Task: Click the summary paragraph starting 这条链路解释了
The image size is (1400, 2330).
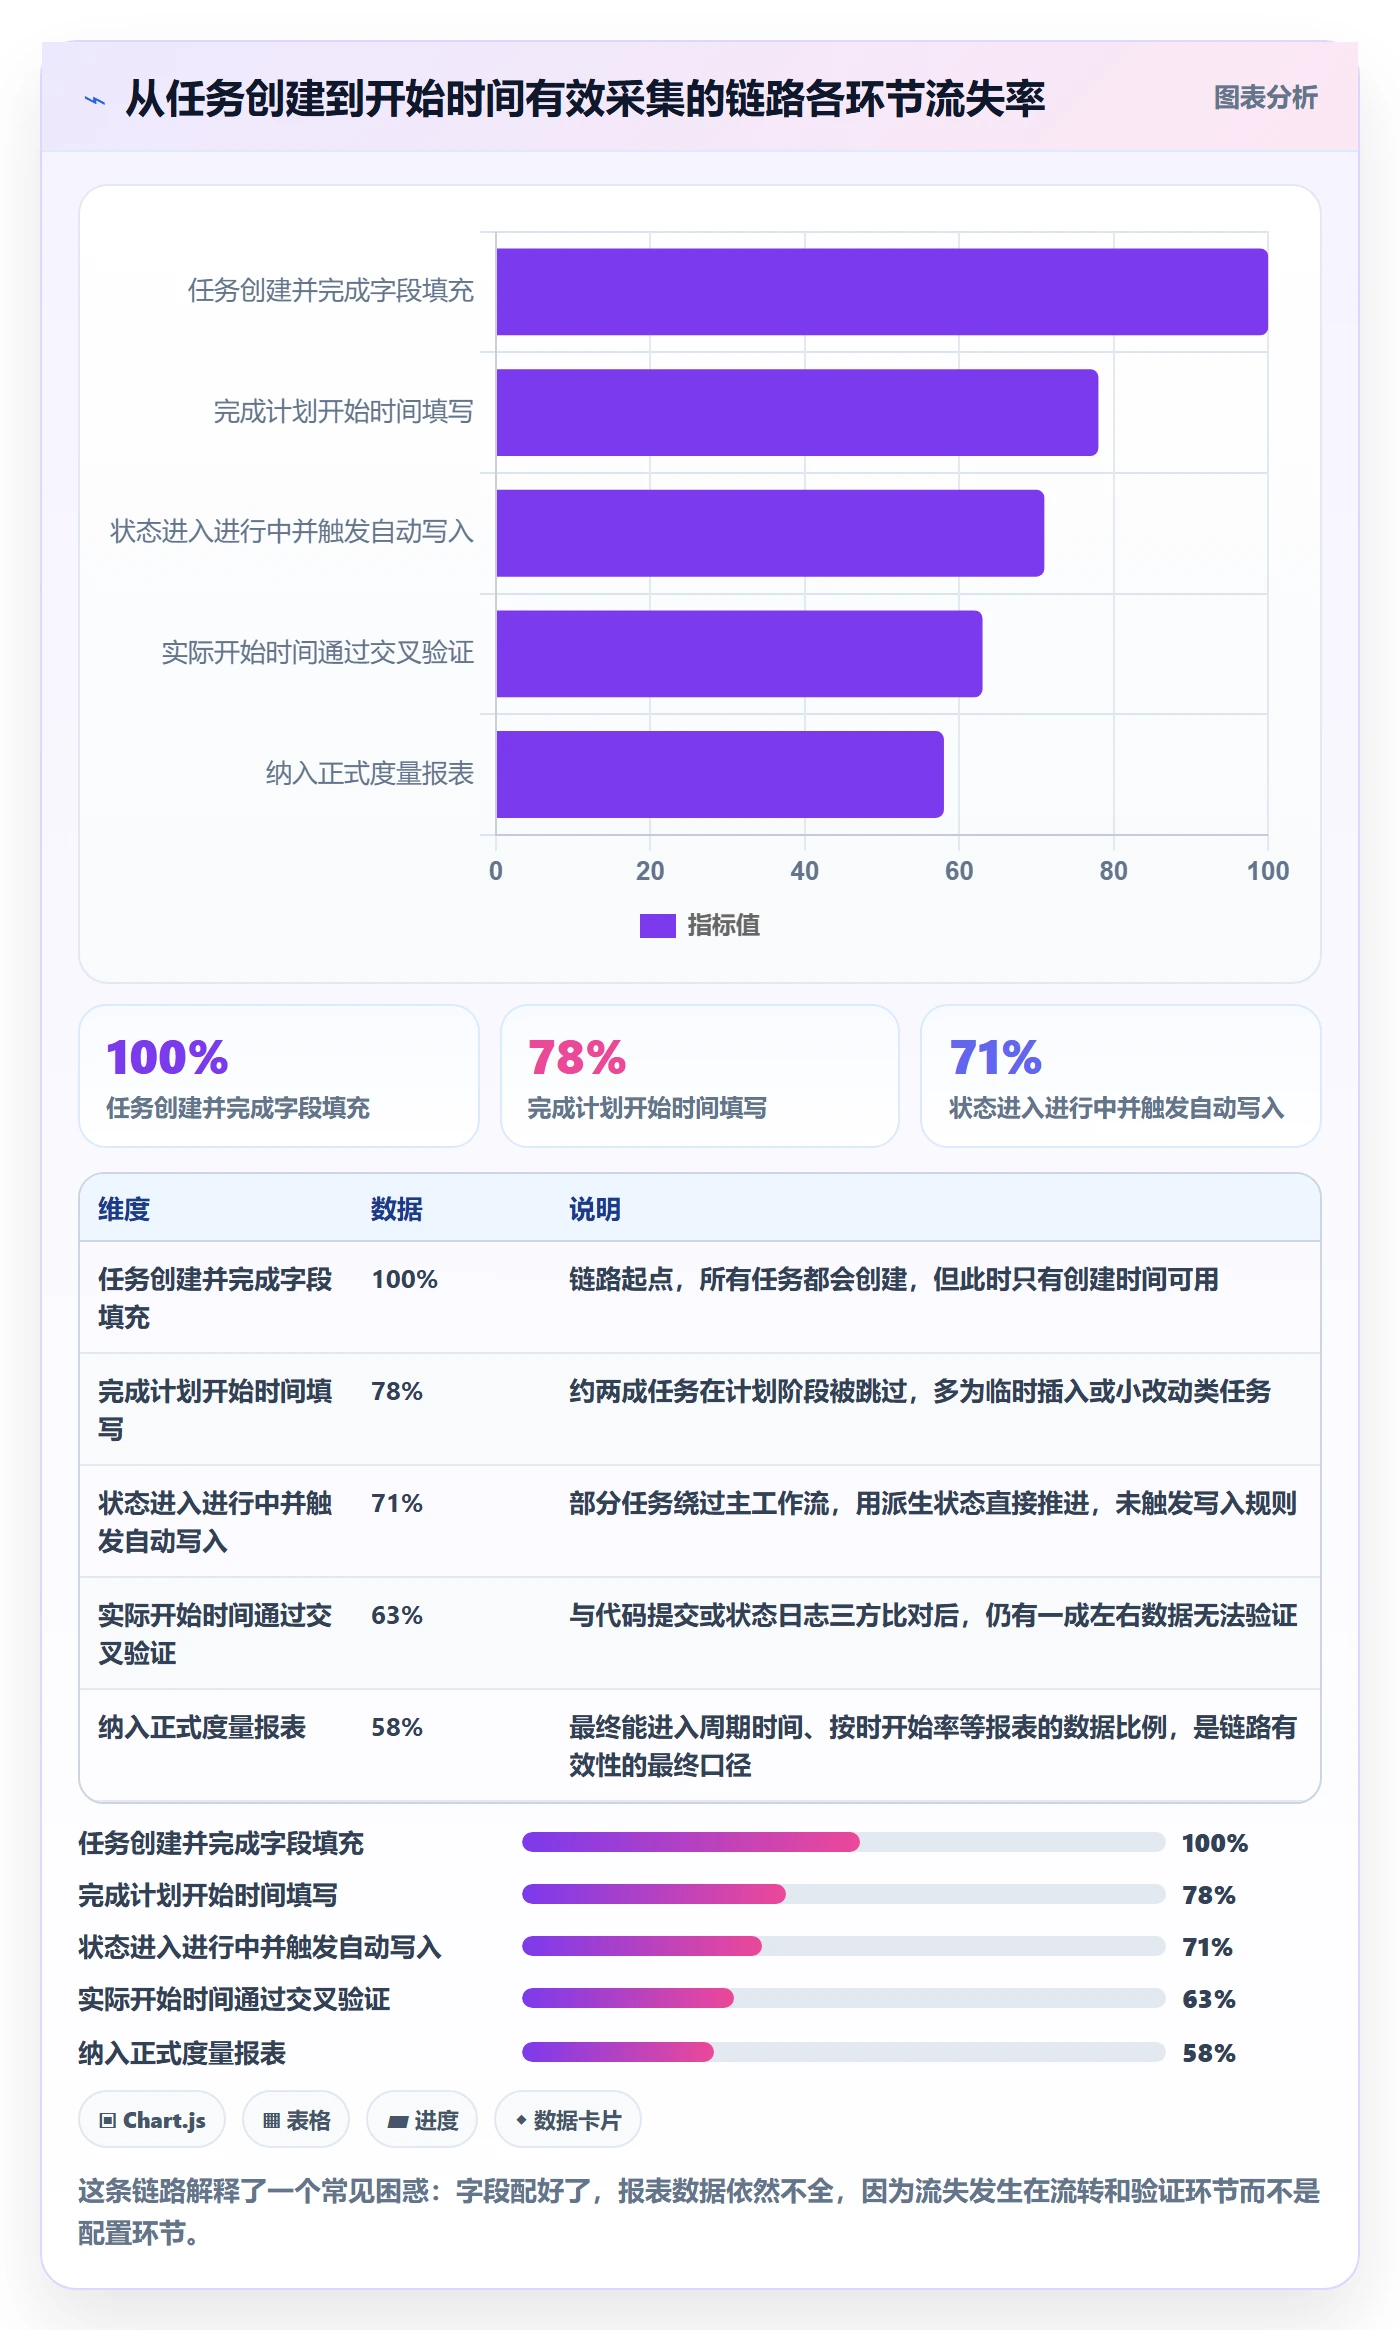Action: click(x=699, y=2212)
